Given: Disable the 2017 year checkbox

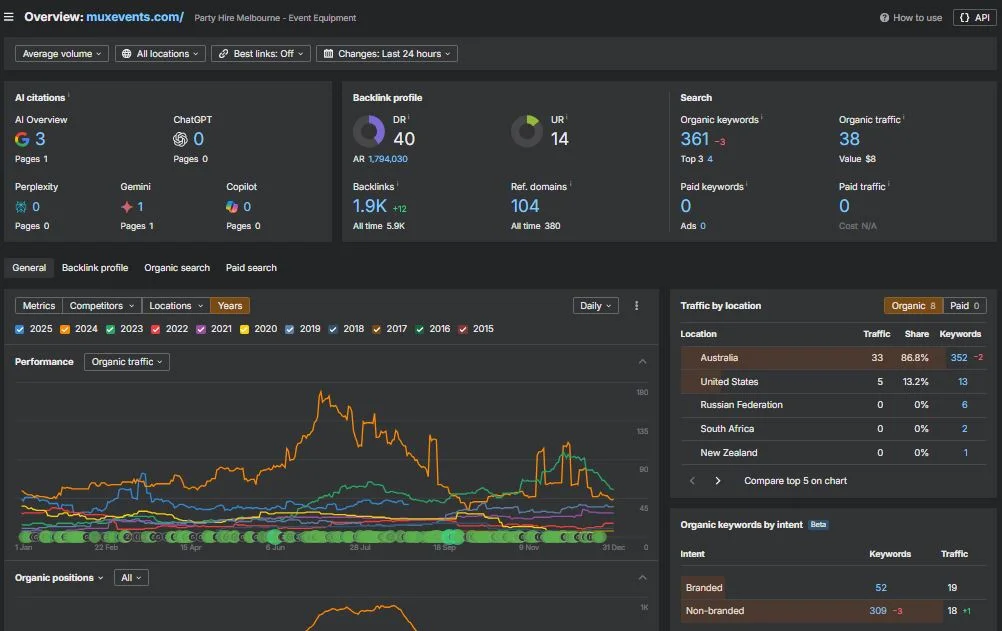Looking at the screenshot, I should click(377, 329).
